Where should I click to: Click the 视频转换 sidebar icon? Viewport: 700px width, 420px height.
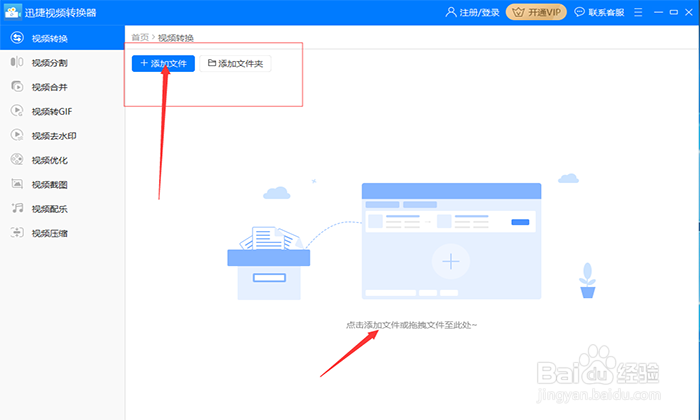[x=17, y=38]
